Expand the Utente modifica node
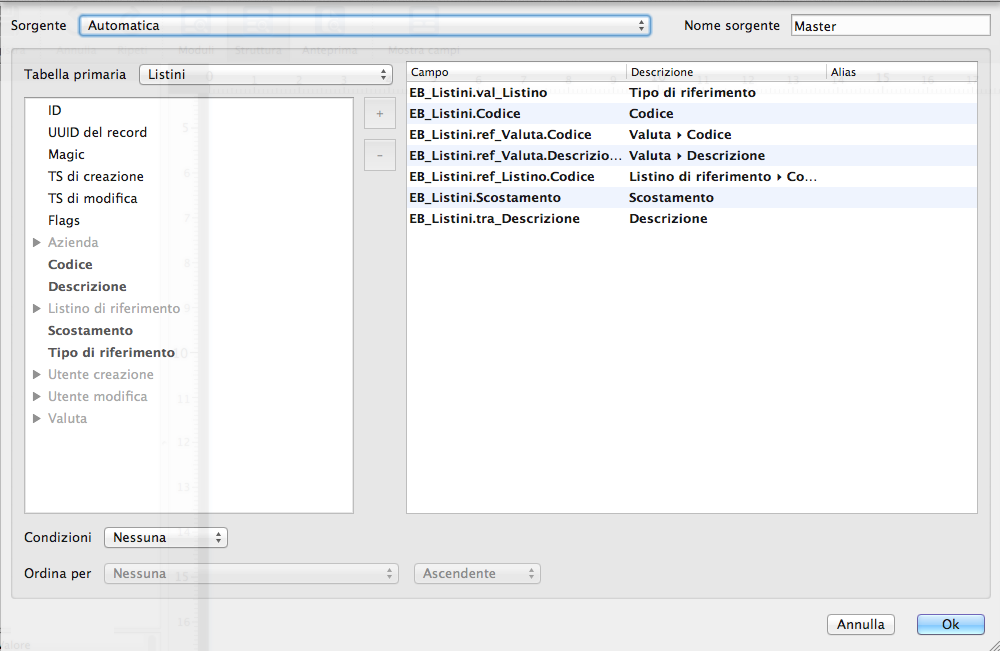This screenshot has height=651, width=1000. [37, 397]
